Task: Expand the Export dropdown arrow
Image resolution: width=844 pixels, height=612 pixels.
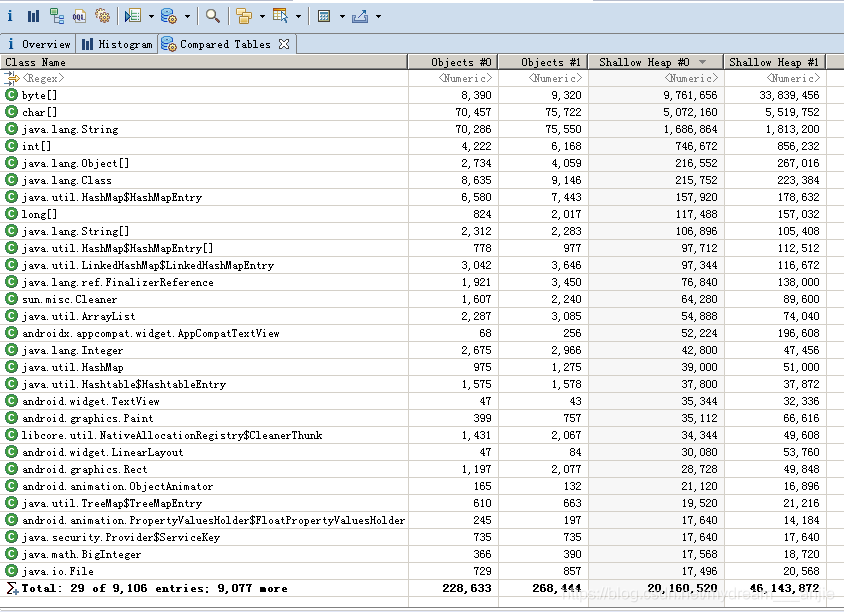Action: pyautogui.click(x=378, y=17)
